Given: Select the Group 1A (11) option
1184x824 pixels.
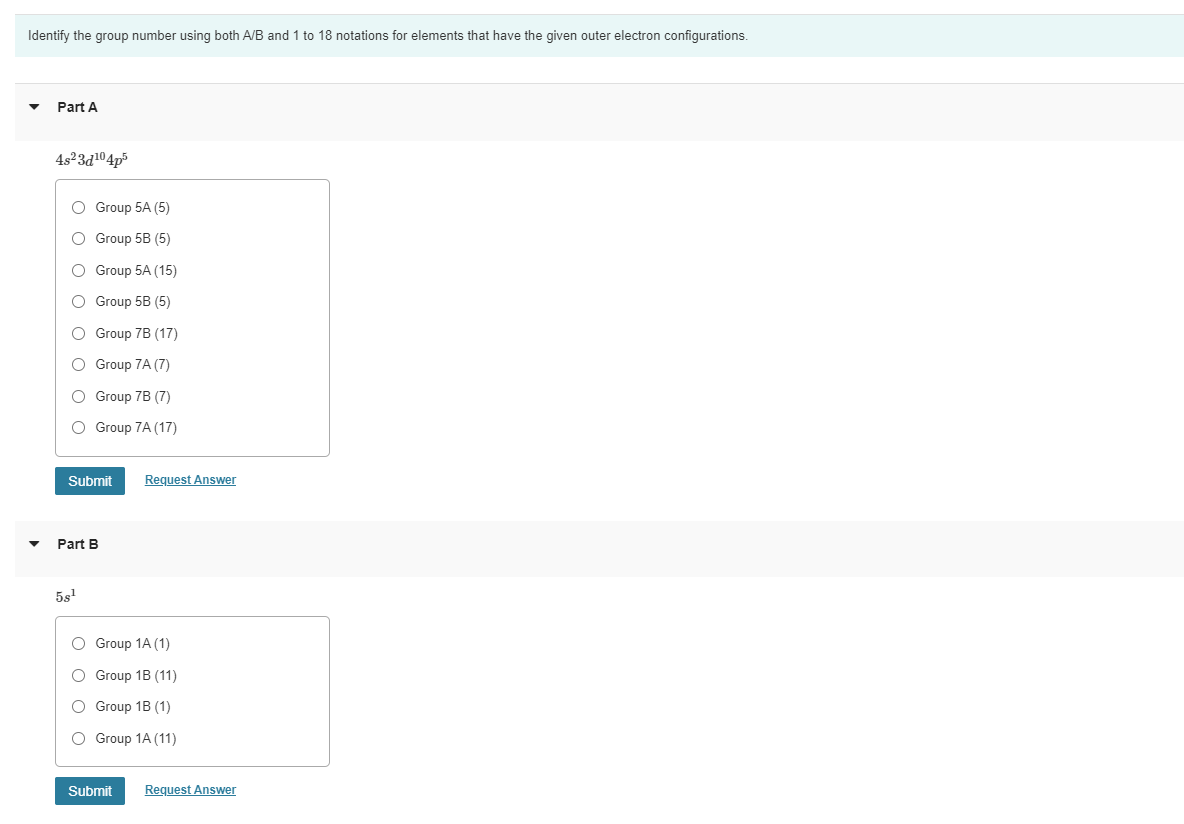Looking at the screenshot, I should pos(78,738).
